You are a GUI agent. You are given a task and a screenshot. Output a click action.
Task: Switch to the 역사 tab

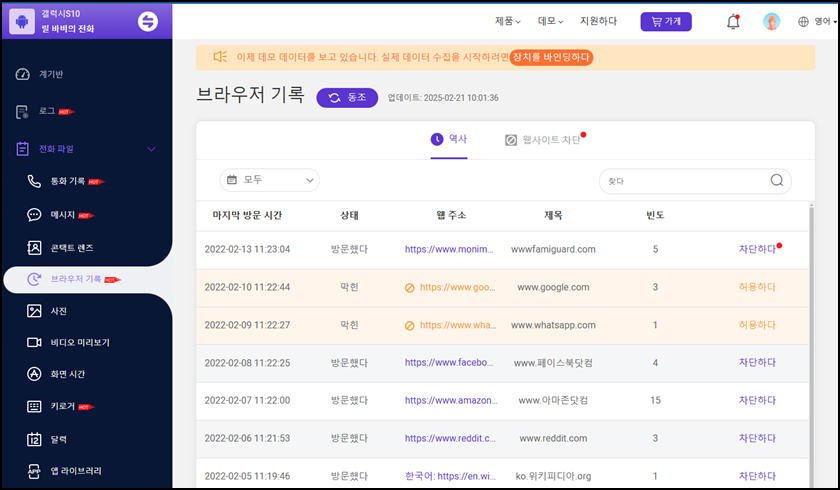point(449,140)
